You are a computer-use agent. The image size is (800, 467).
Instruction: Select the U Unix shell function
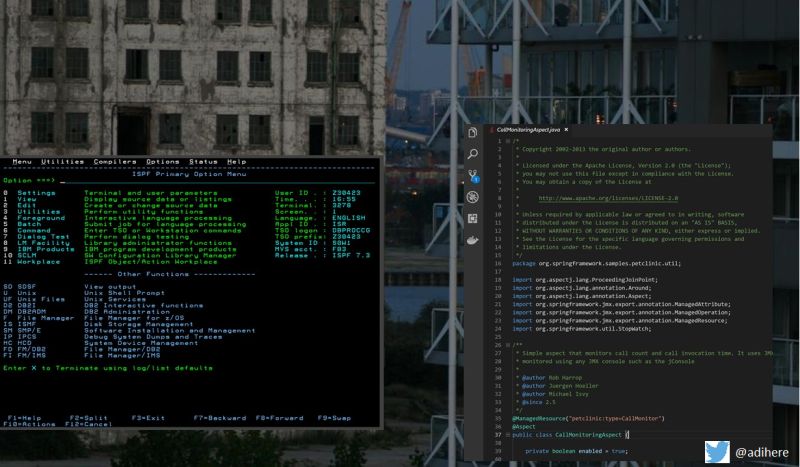[20, 293]
